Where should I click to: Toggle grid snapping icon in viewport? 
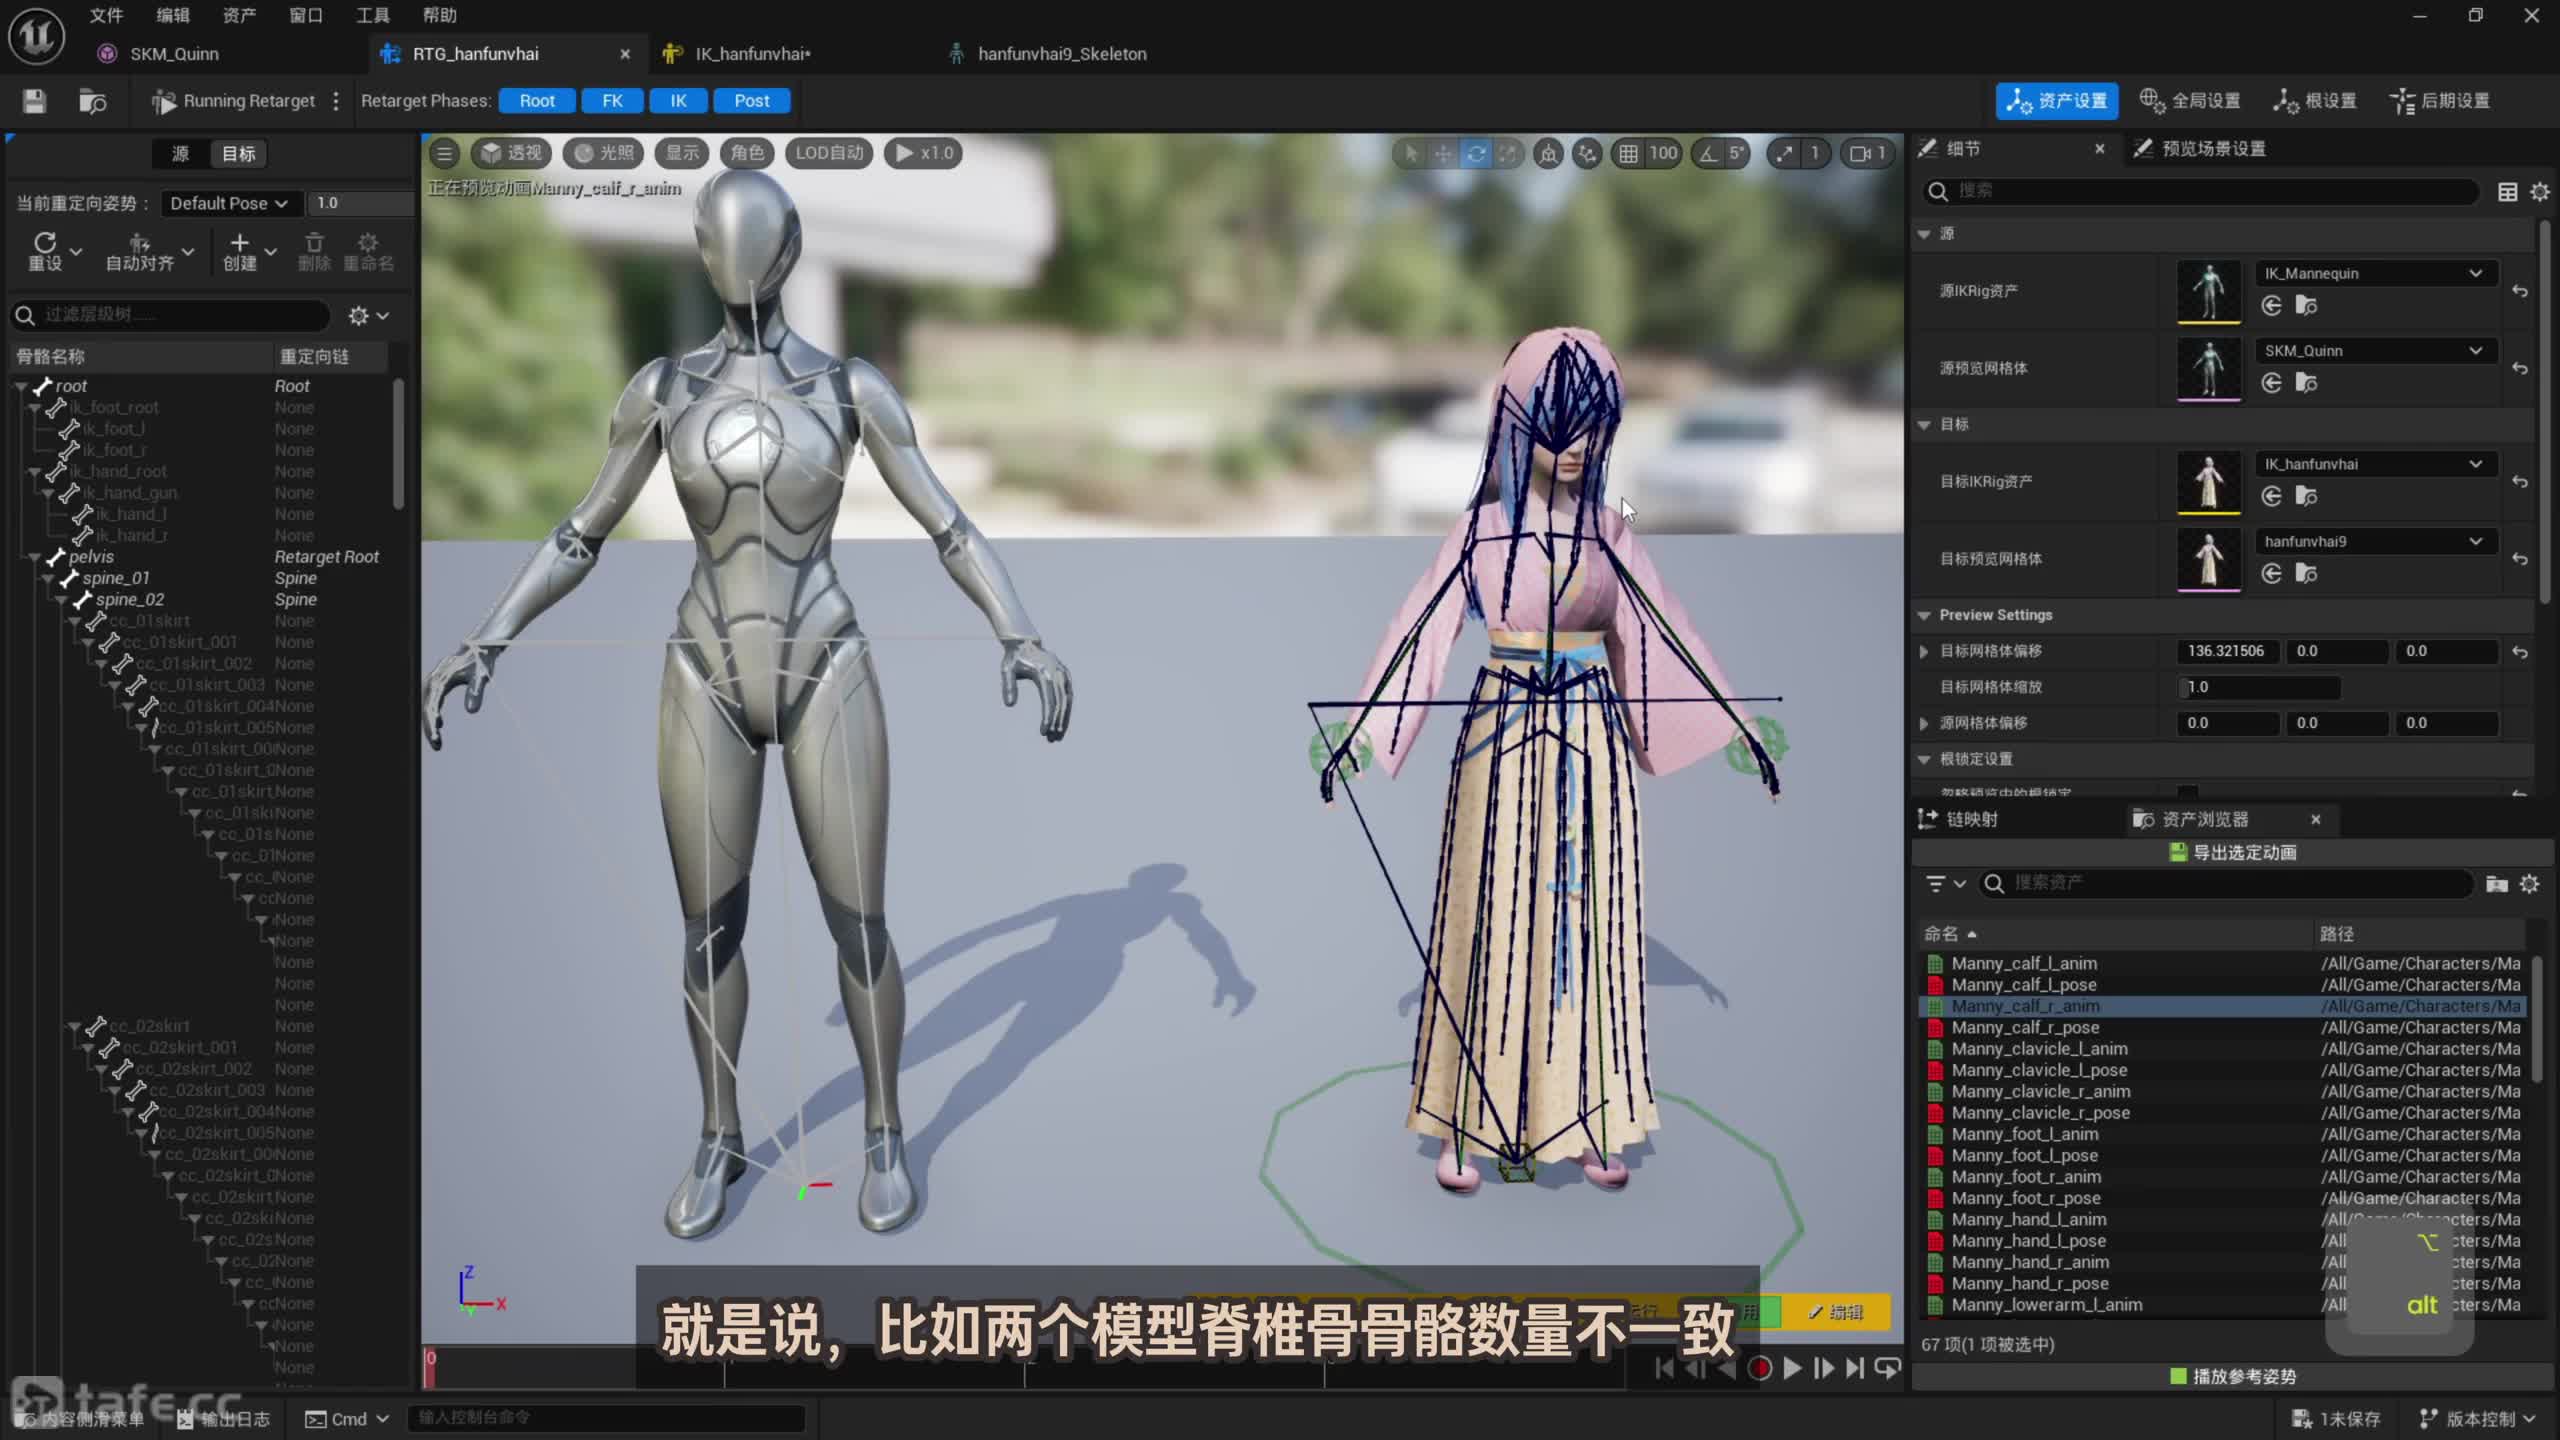coord(1628,153)
